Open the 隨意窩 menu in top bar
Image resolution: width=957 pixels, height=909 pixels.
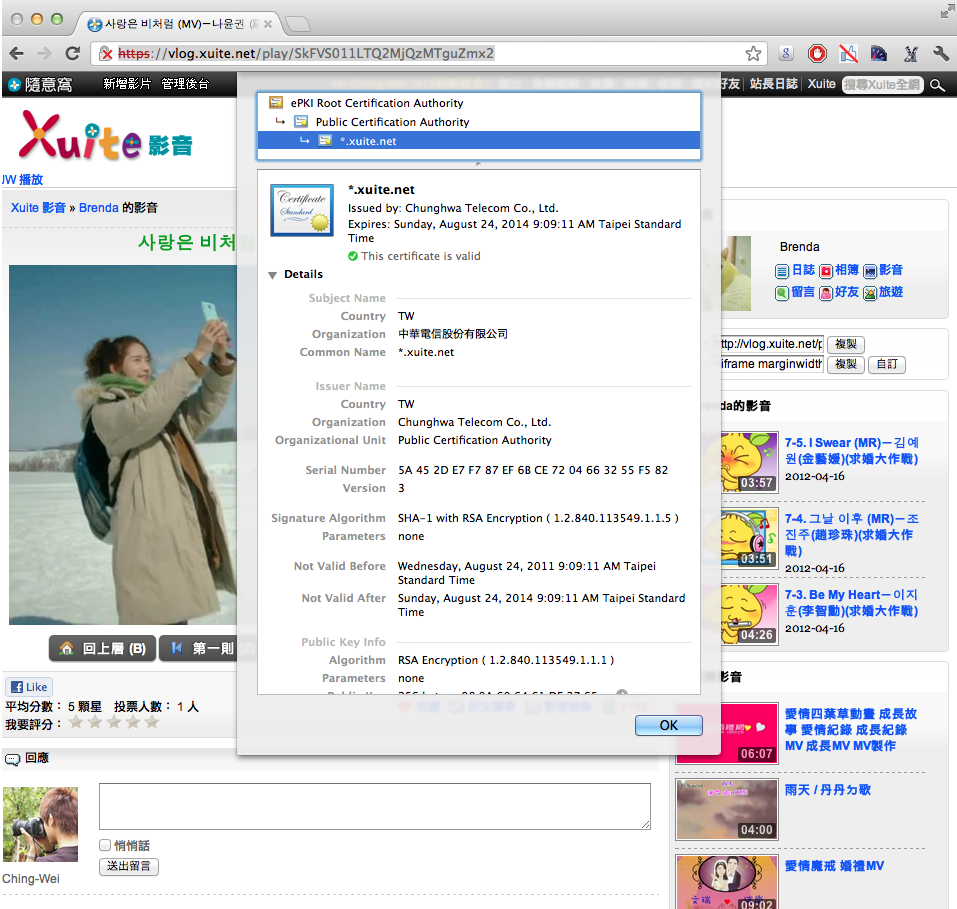click(x=40, y=84)
